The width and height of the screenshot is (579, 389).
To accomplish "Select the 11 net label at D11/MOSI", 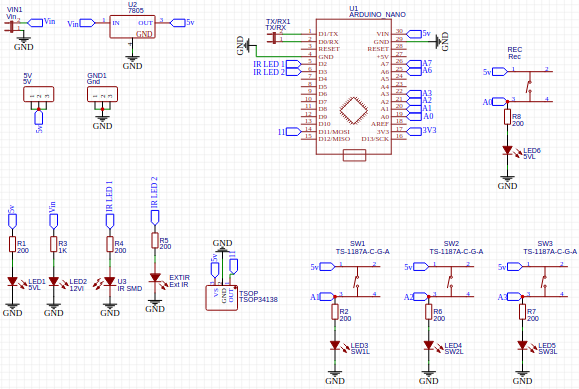I will pyautogui.click(x=290, y=132).
